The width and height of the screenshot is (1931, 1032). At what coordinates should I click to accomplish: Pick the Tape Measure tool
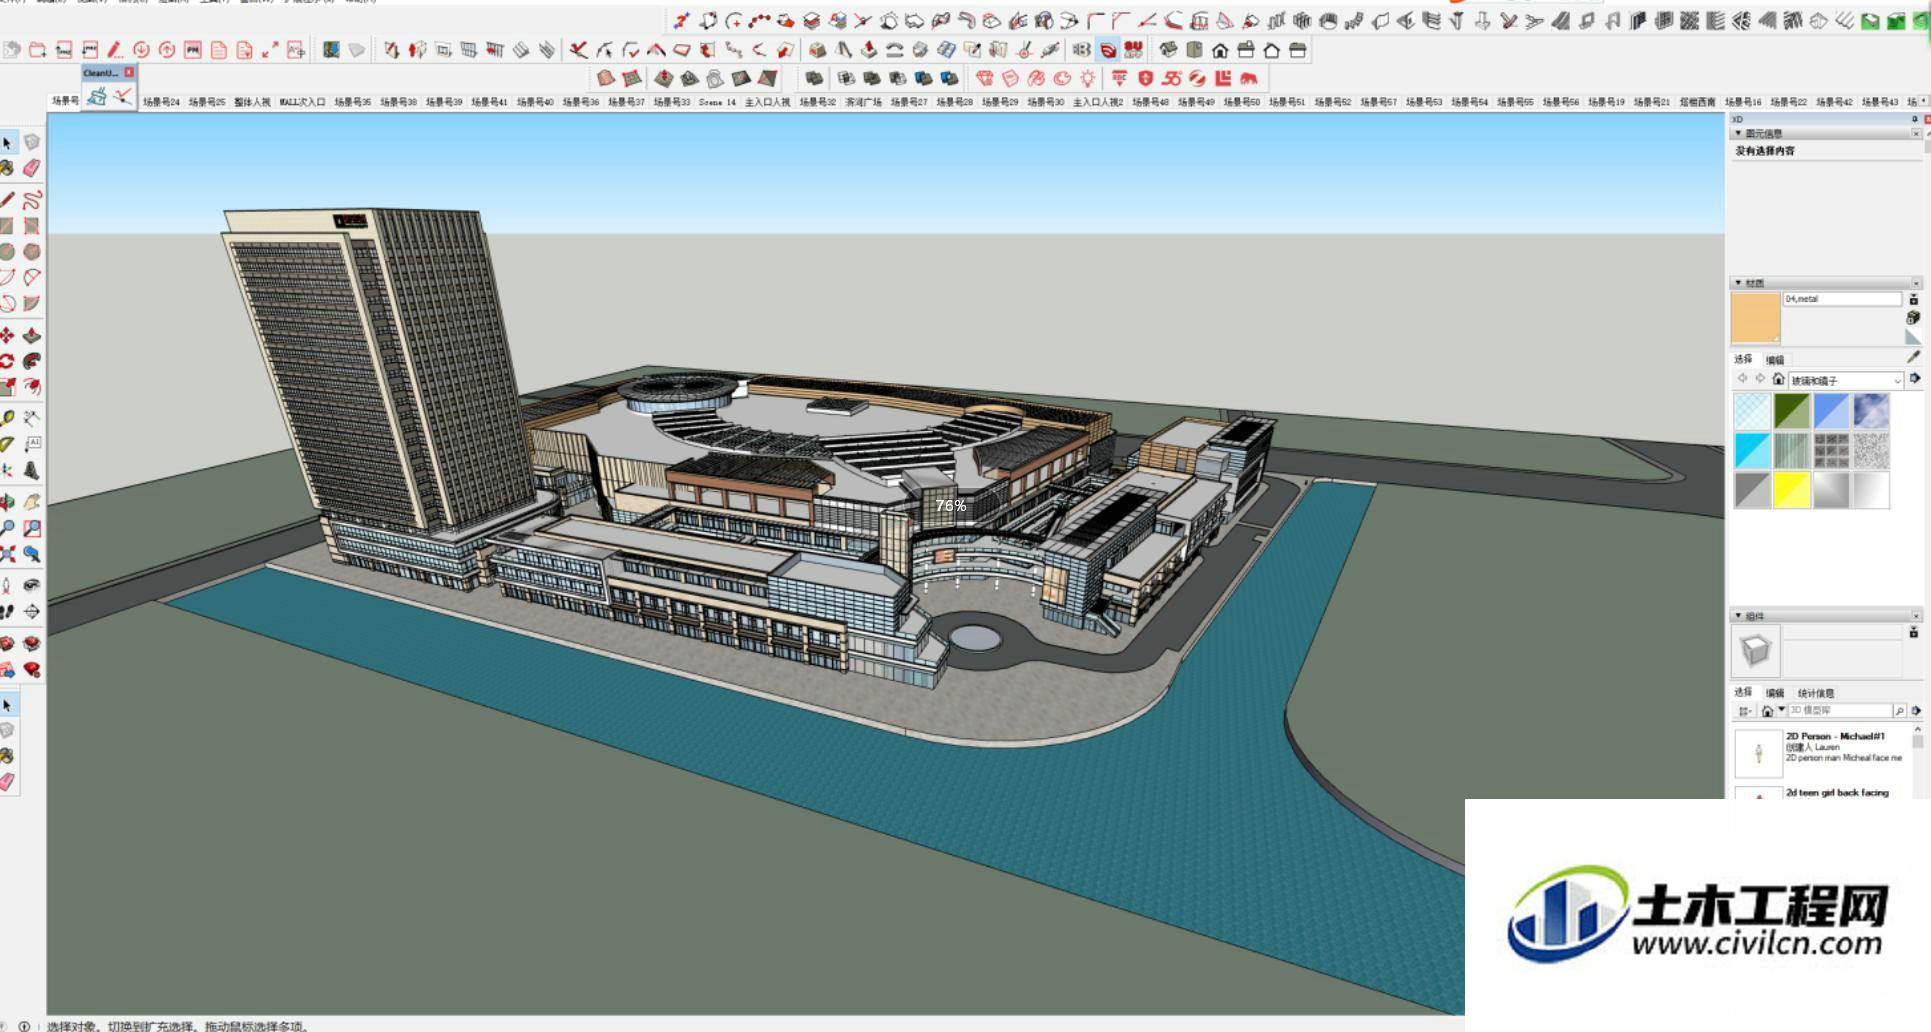(7, 418)
